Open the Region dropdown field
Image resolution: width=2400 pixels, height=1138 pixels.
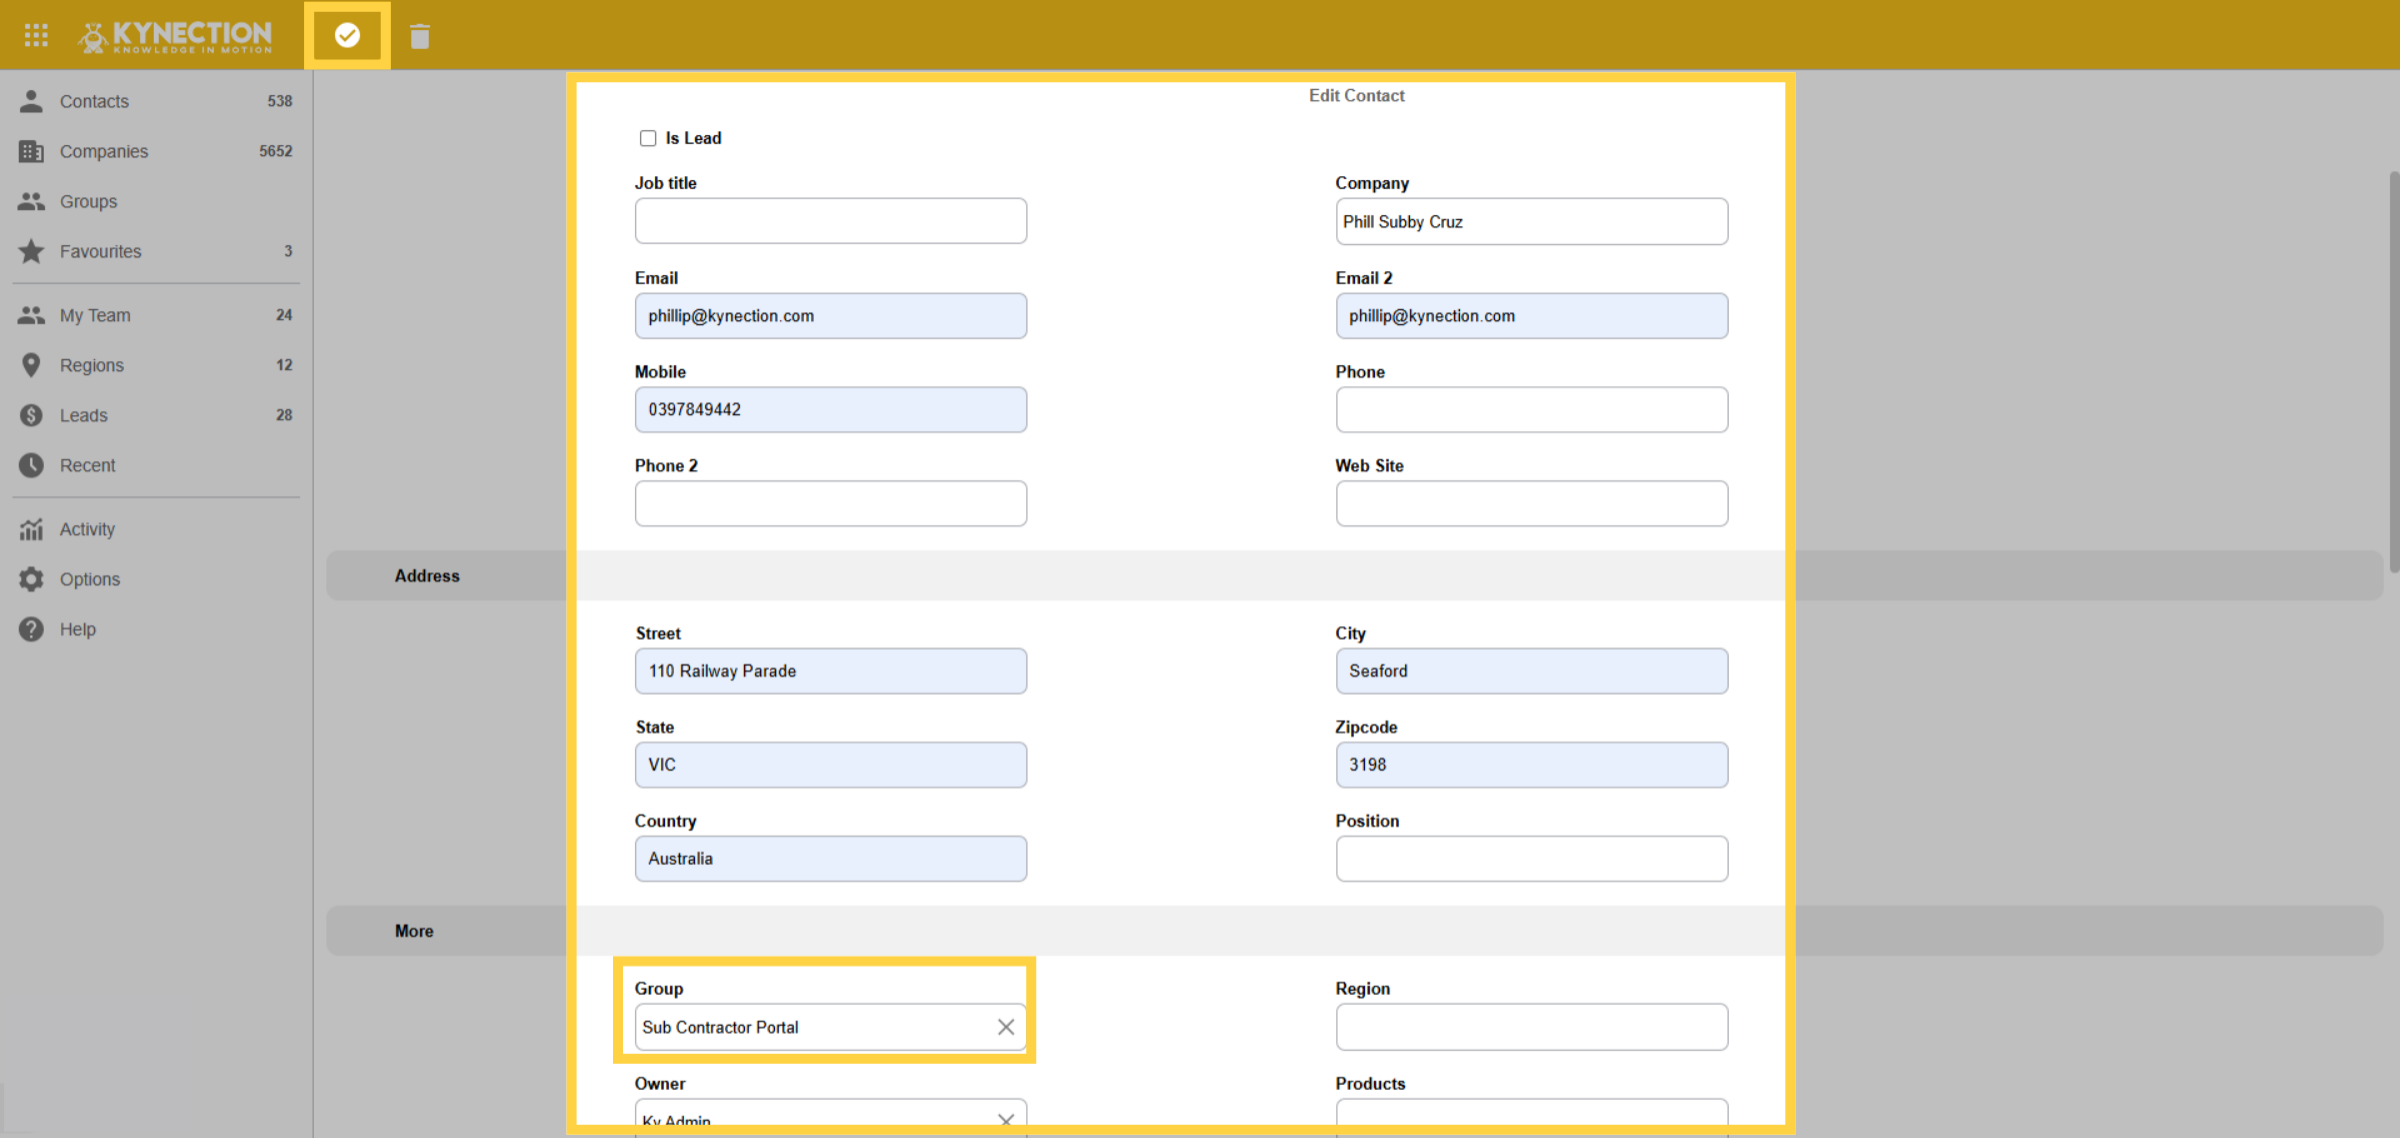(1531, 1027)
